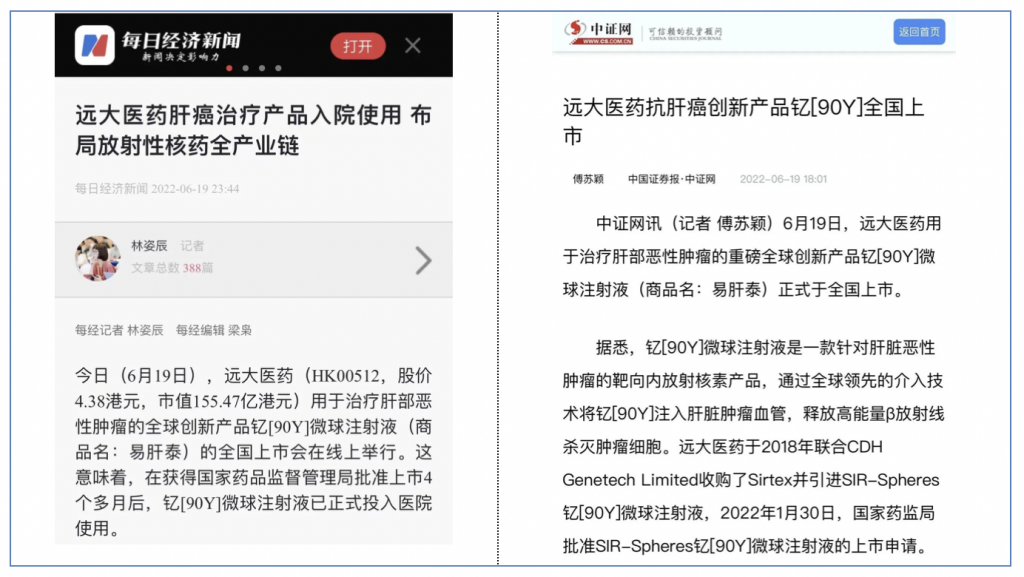Select the red active carousel dot
This screenshot has height=577, width=1024.
(x=229, y=68)
